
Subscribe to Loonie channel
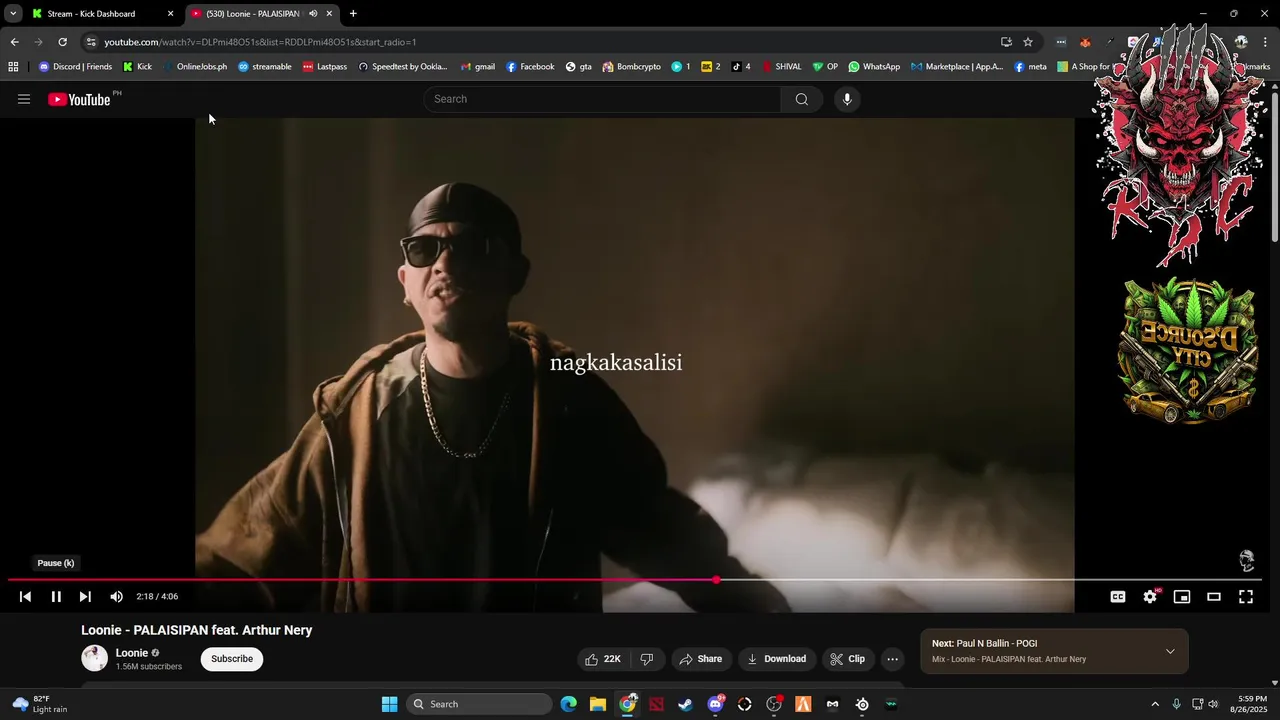232,659
